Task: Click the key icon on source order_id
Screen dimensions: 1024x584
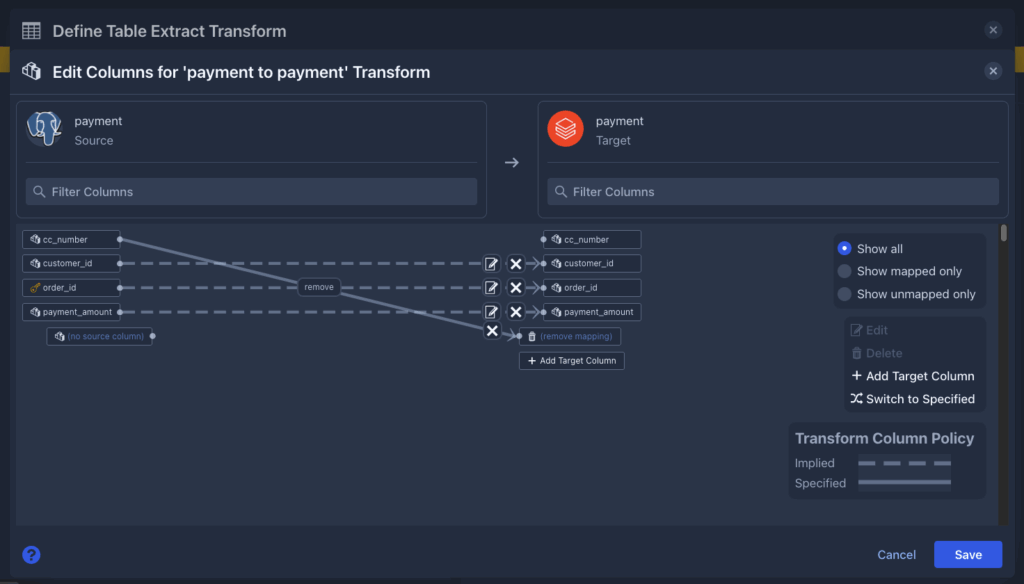Action: click(35, 287)
